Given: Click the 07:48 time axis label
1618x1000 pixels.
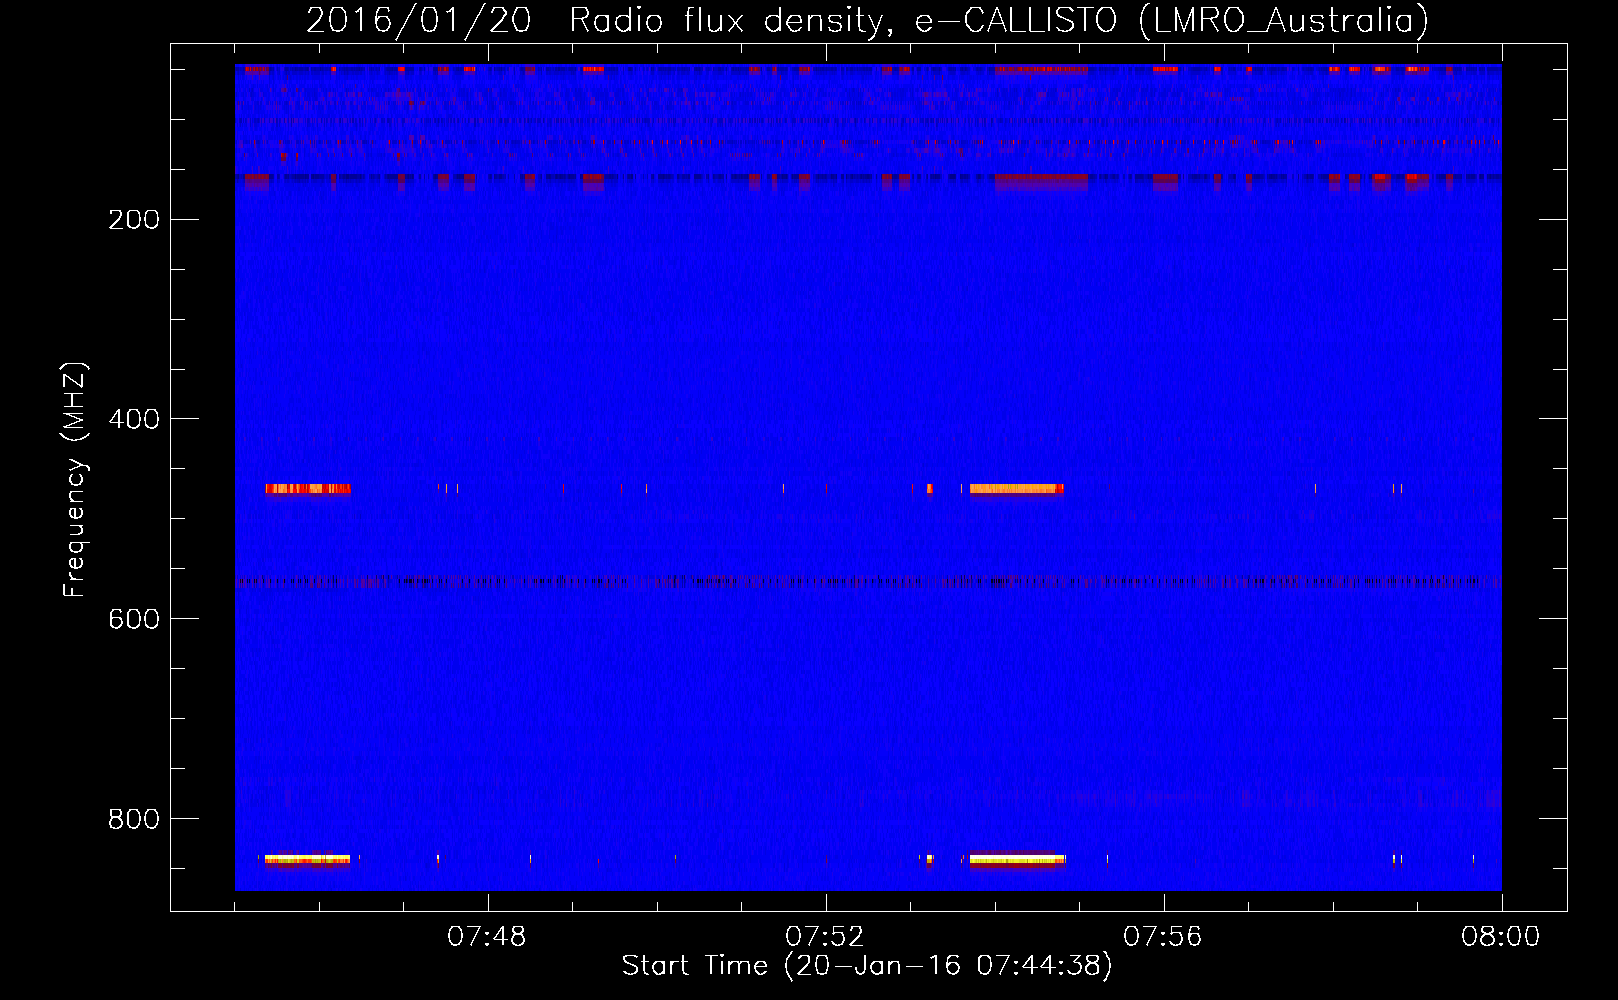Looking at the screenshot, I should coord(487,937).
